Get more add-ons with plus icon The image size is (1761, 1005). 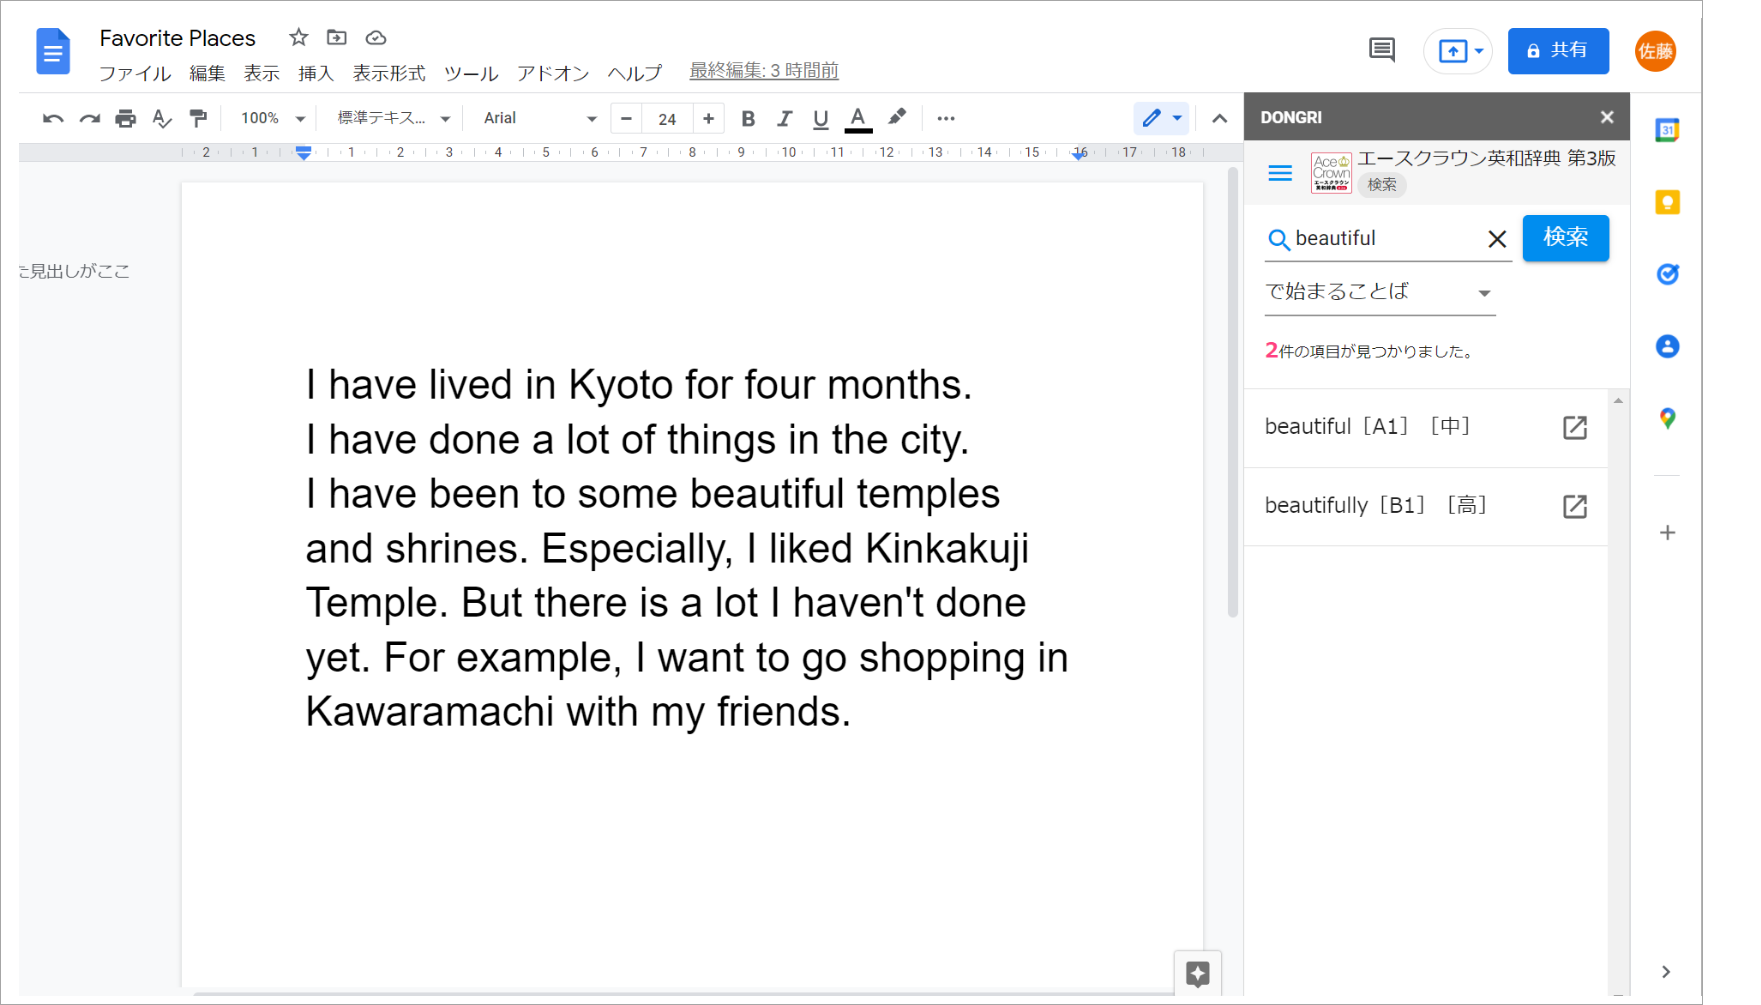tap(1667, 533)
